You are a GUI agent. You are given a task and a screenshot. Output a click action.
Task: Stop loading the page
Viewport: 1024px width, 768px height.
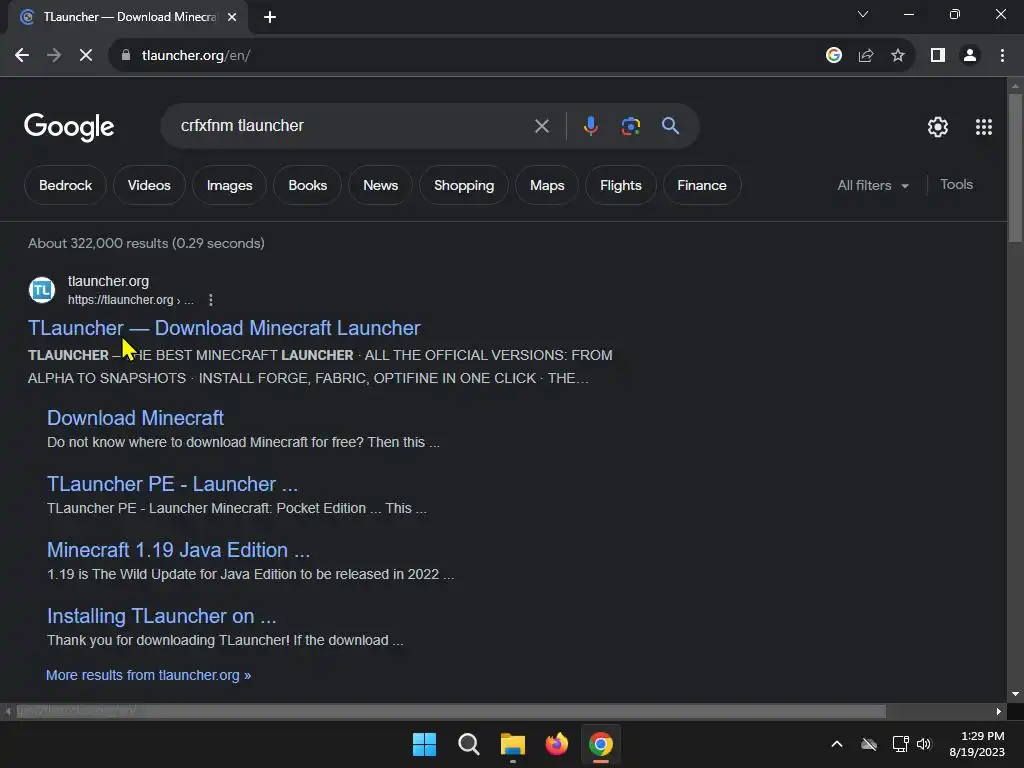click(86, 56)
